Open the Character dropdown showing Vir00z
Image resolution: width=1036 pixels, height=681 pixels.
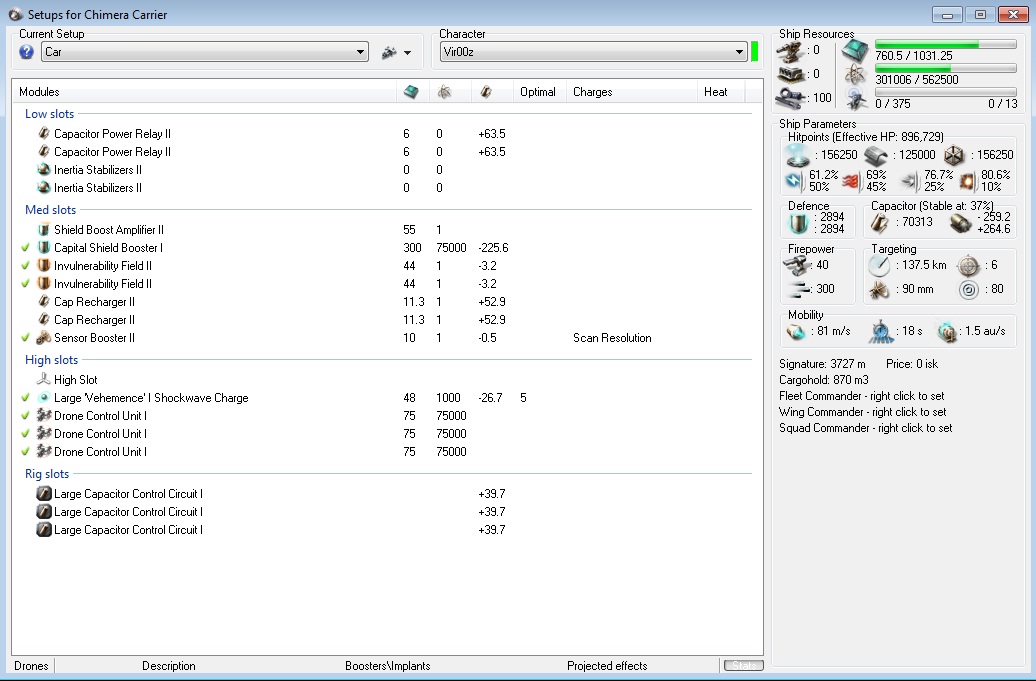(593, 52)
